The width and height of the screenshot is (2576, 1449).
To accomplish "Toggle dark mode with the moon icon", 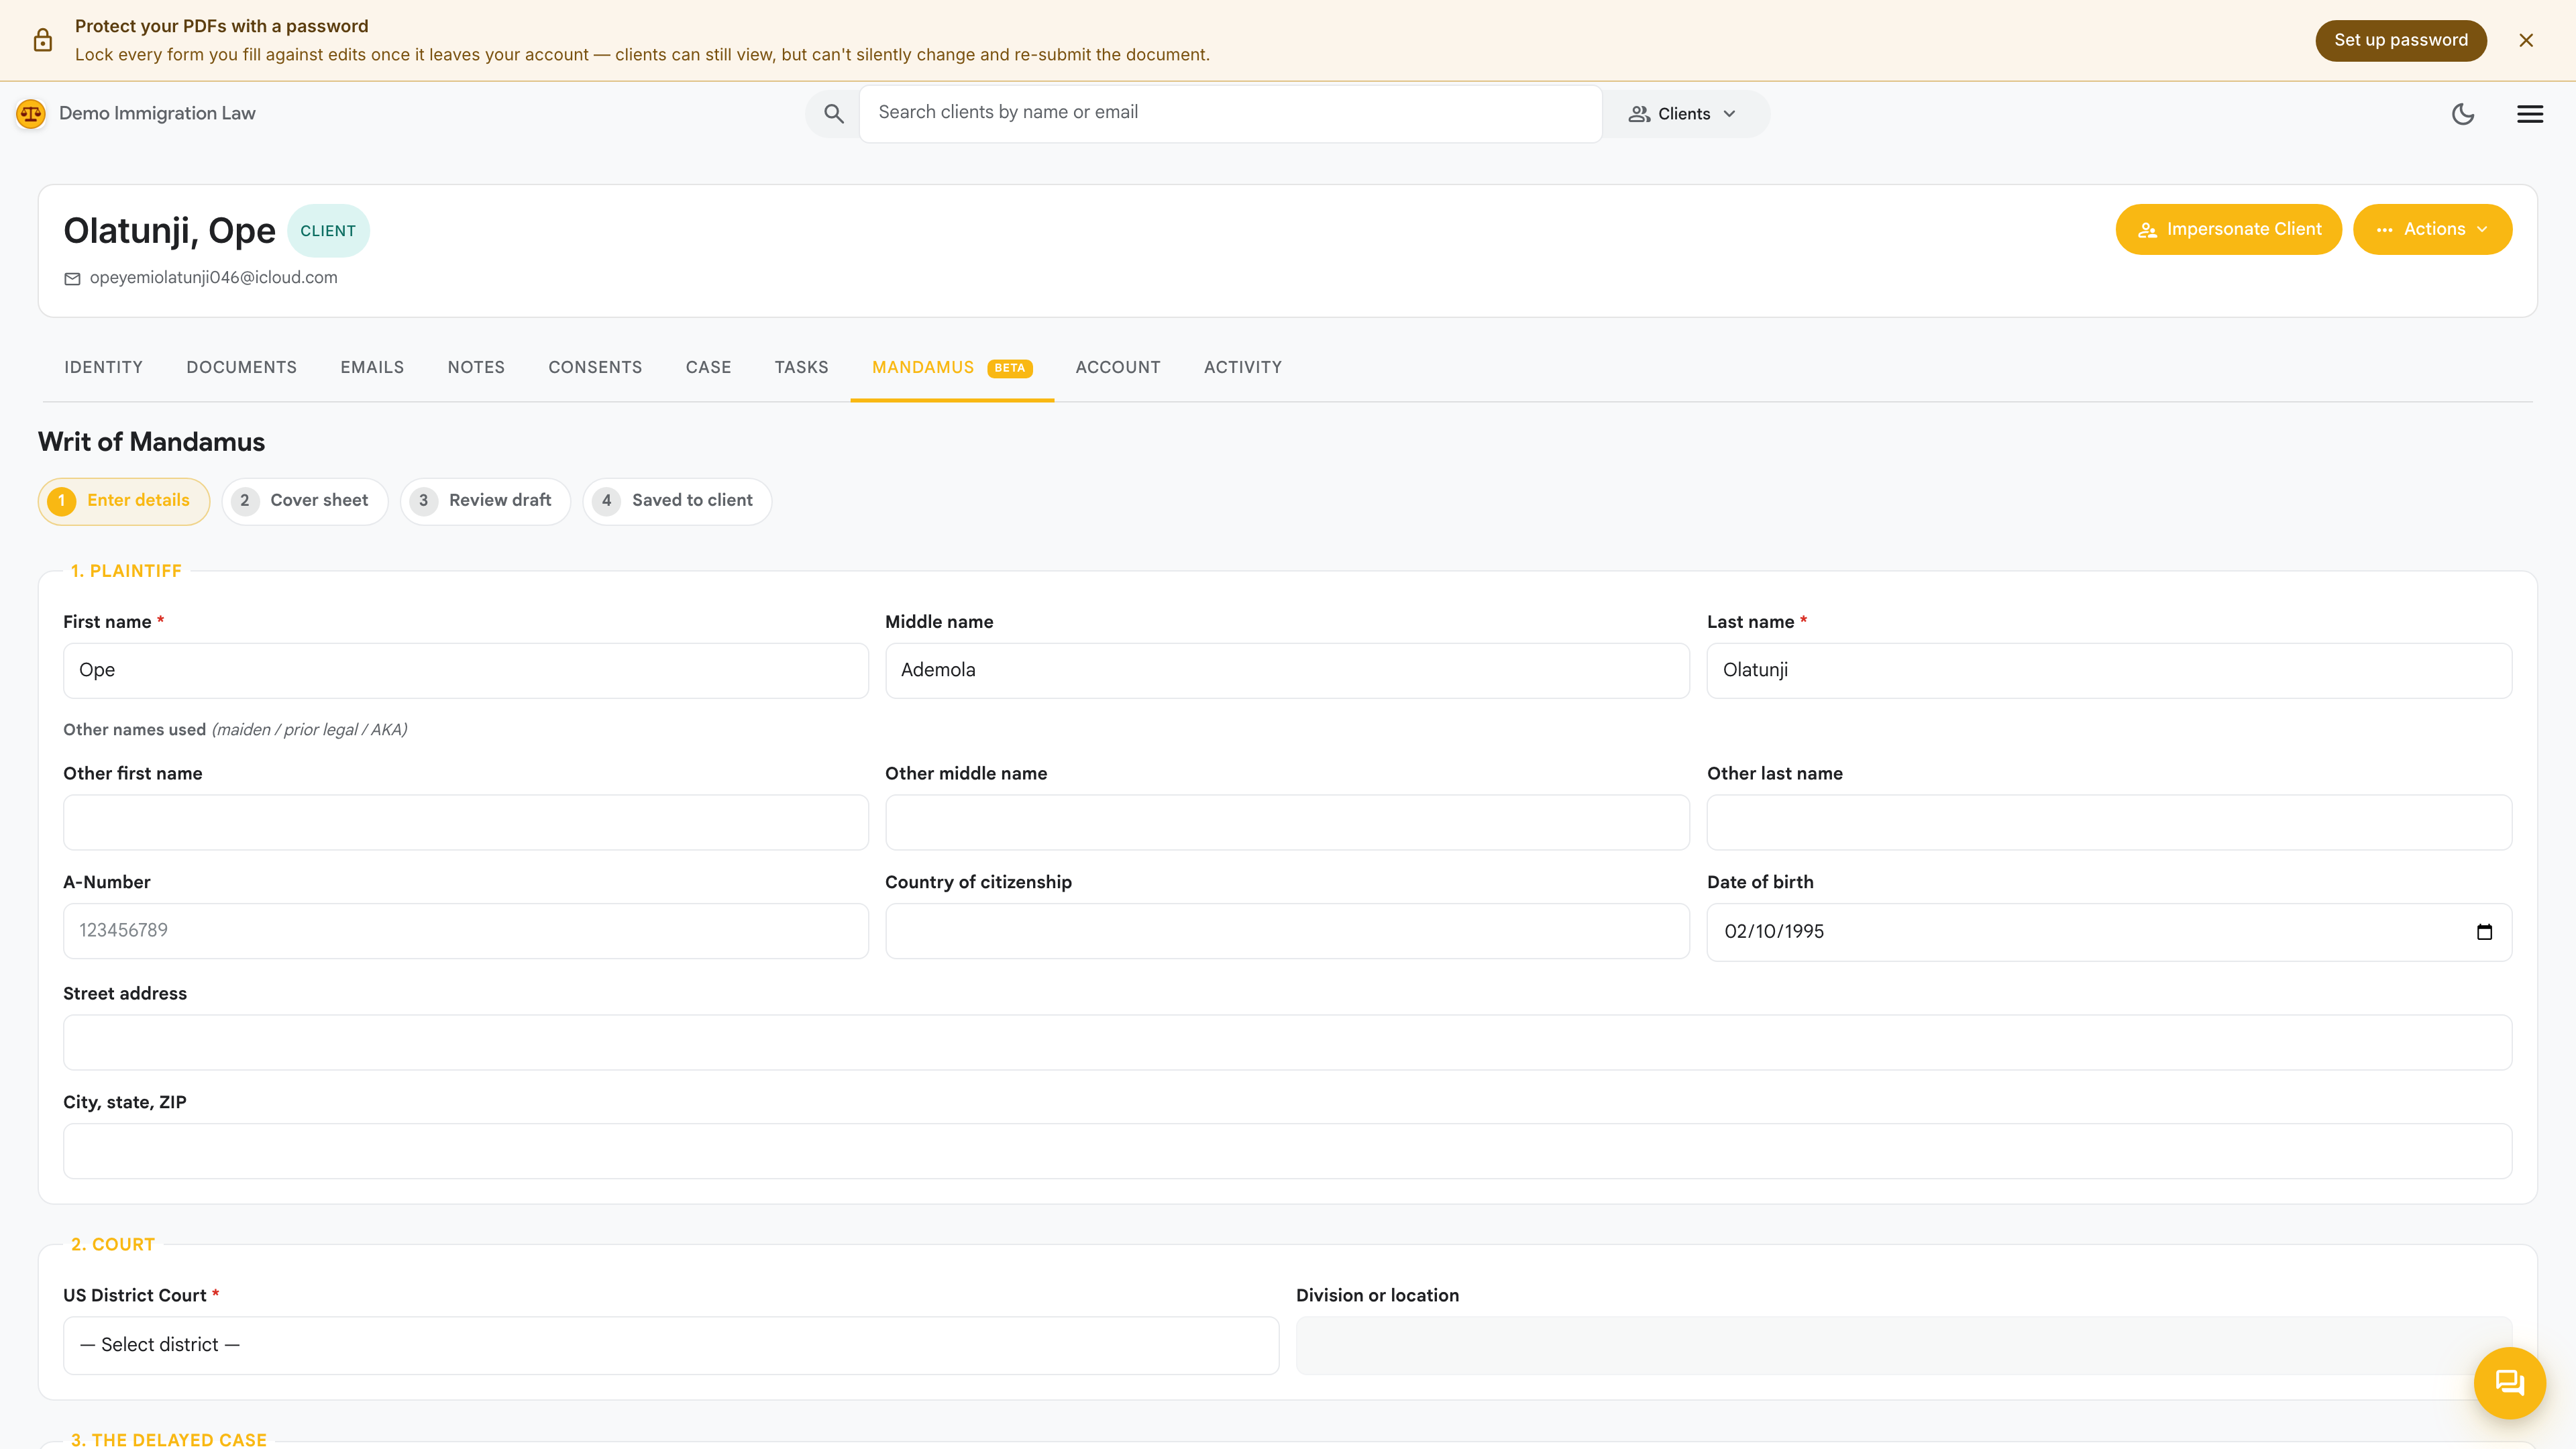I will point(2463,114).
